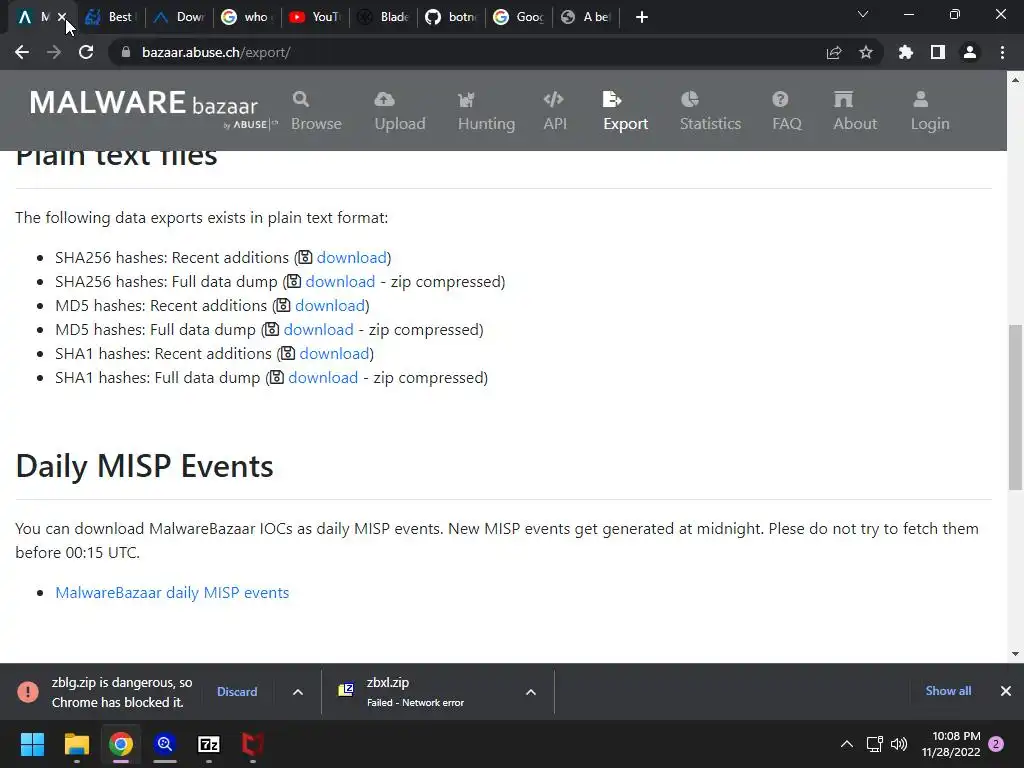Viewport: 1024px width, 768px height.
Task: Switch to the Best tab
Action: point(111,17)
